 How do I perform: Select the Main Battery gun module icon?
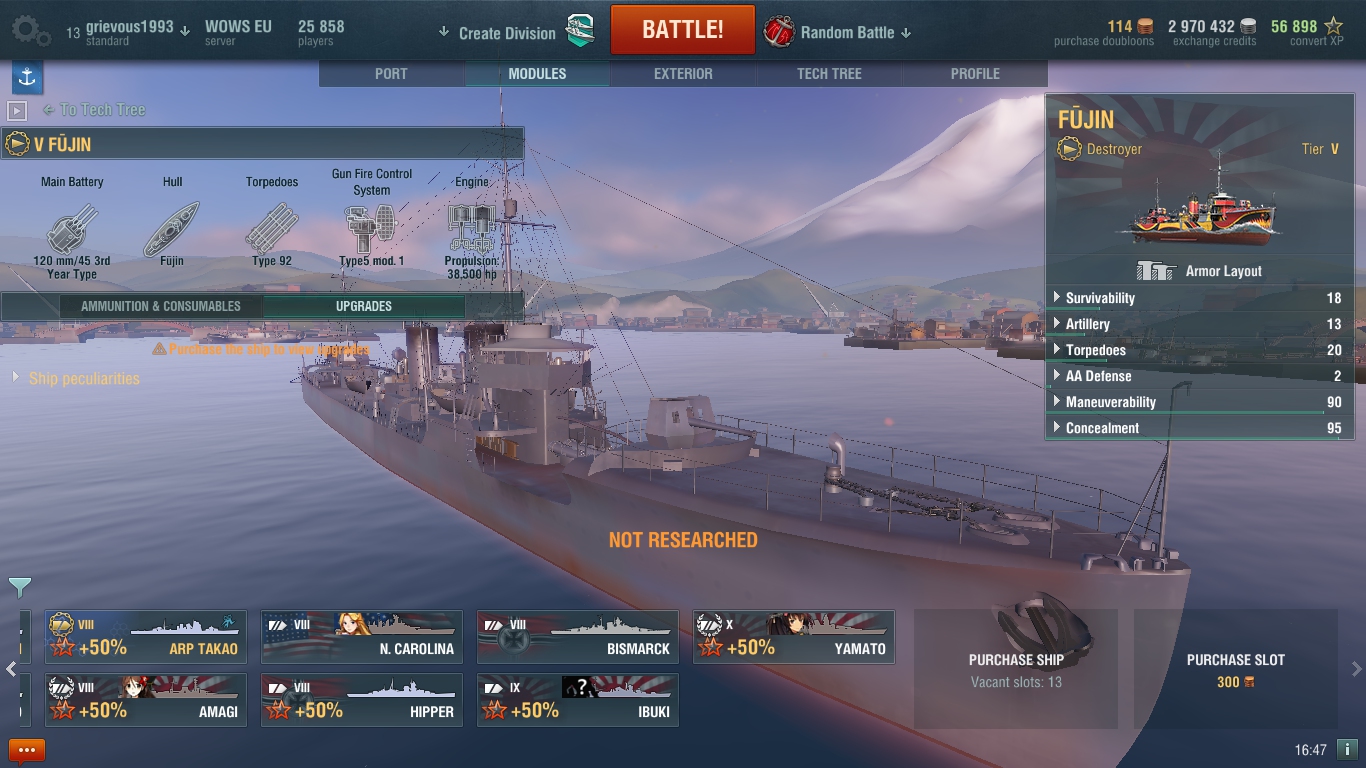72,229
